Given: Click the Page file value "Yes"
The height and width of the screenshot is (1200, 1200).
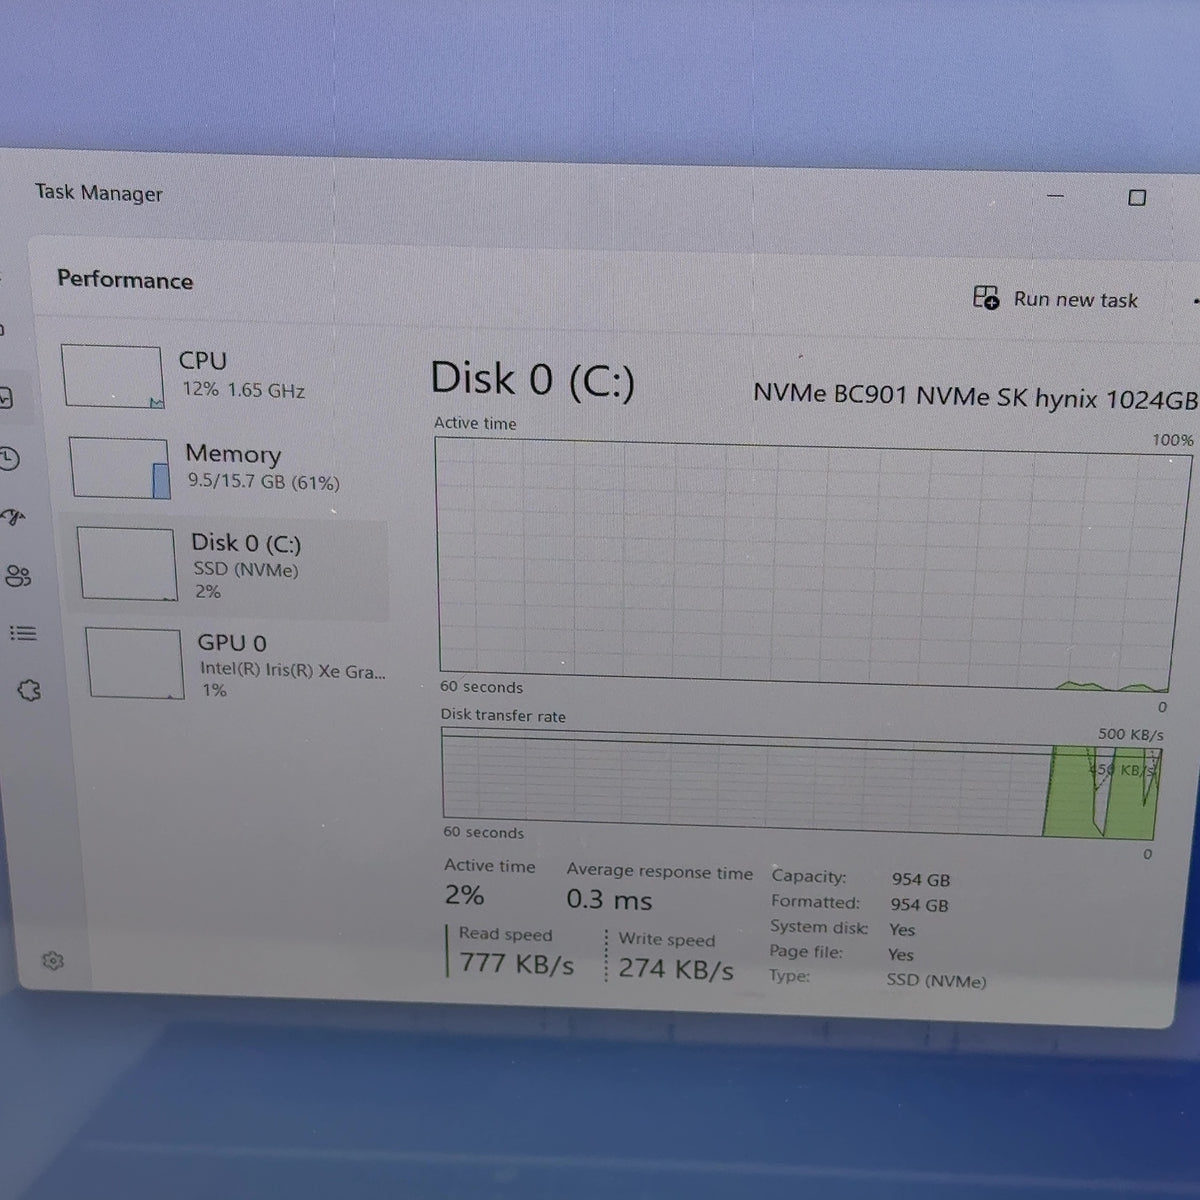Looking at the screenshot, I should (900, 955).
